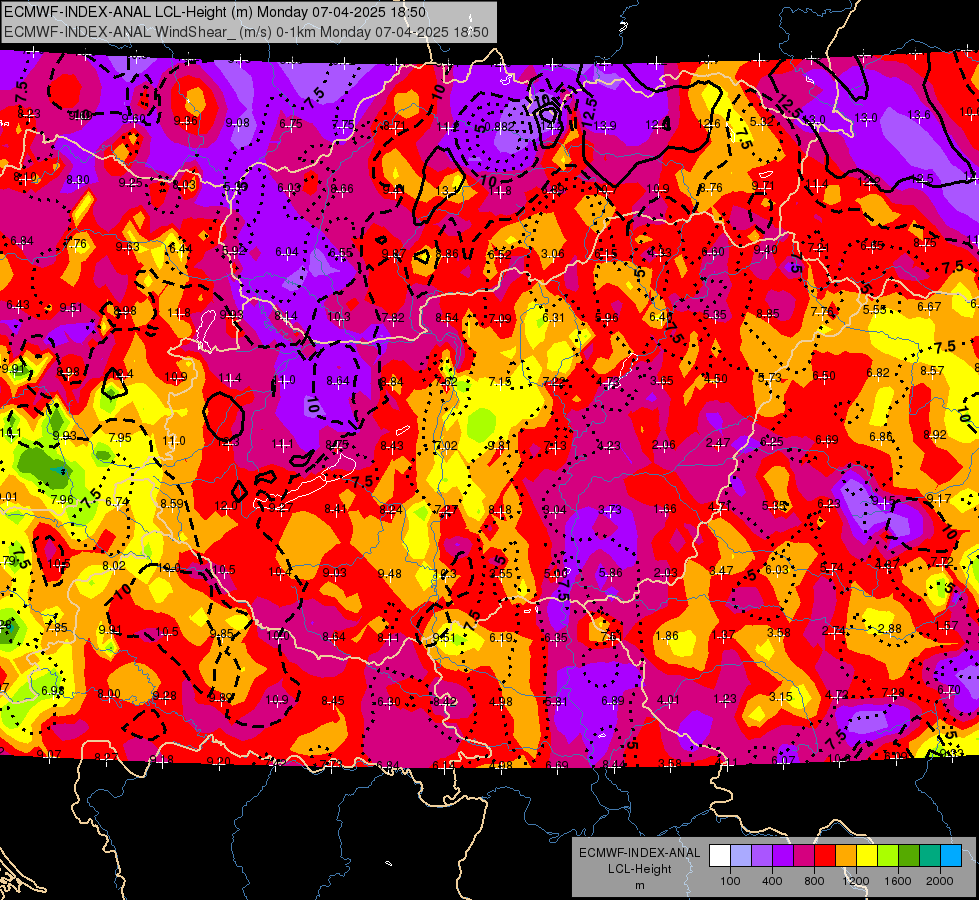Click the grid value 2.55
979x900 pixels.
(501, 574)
